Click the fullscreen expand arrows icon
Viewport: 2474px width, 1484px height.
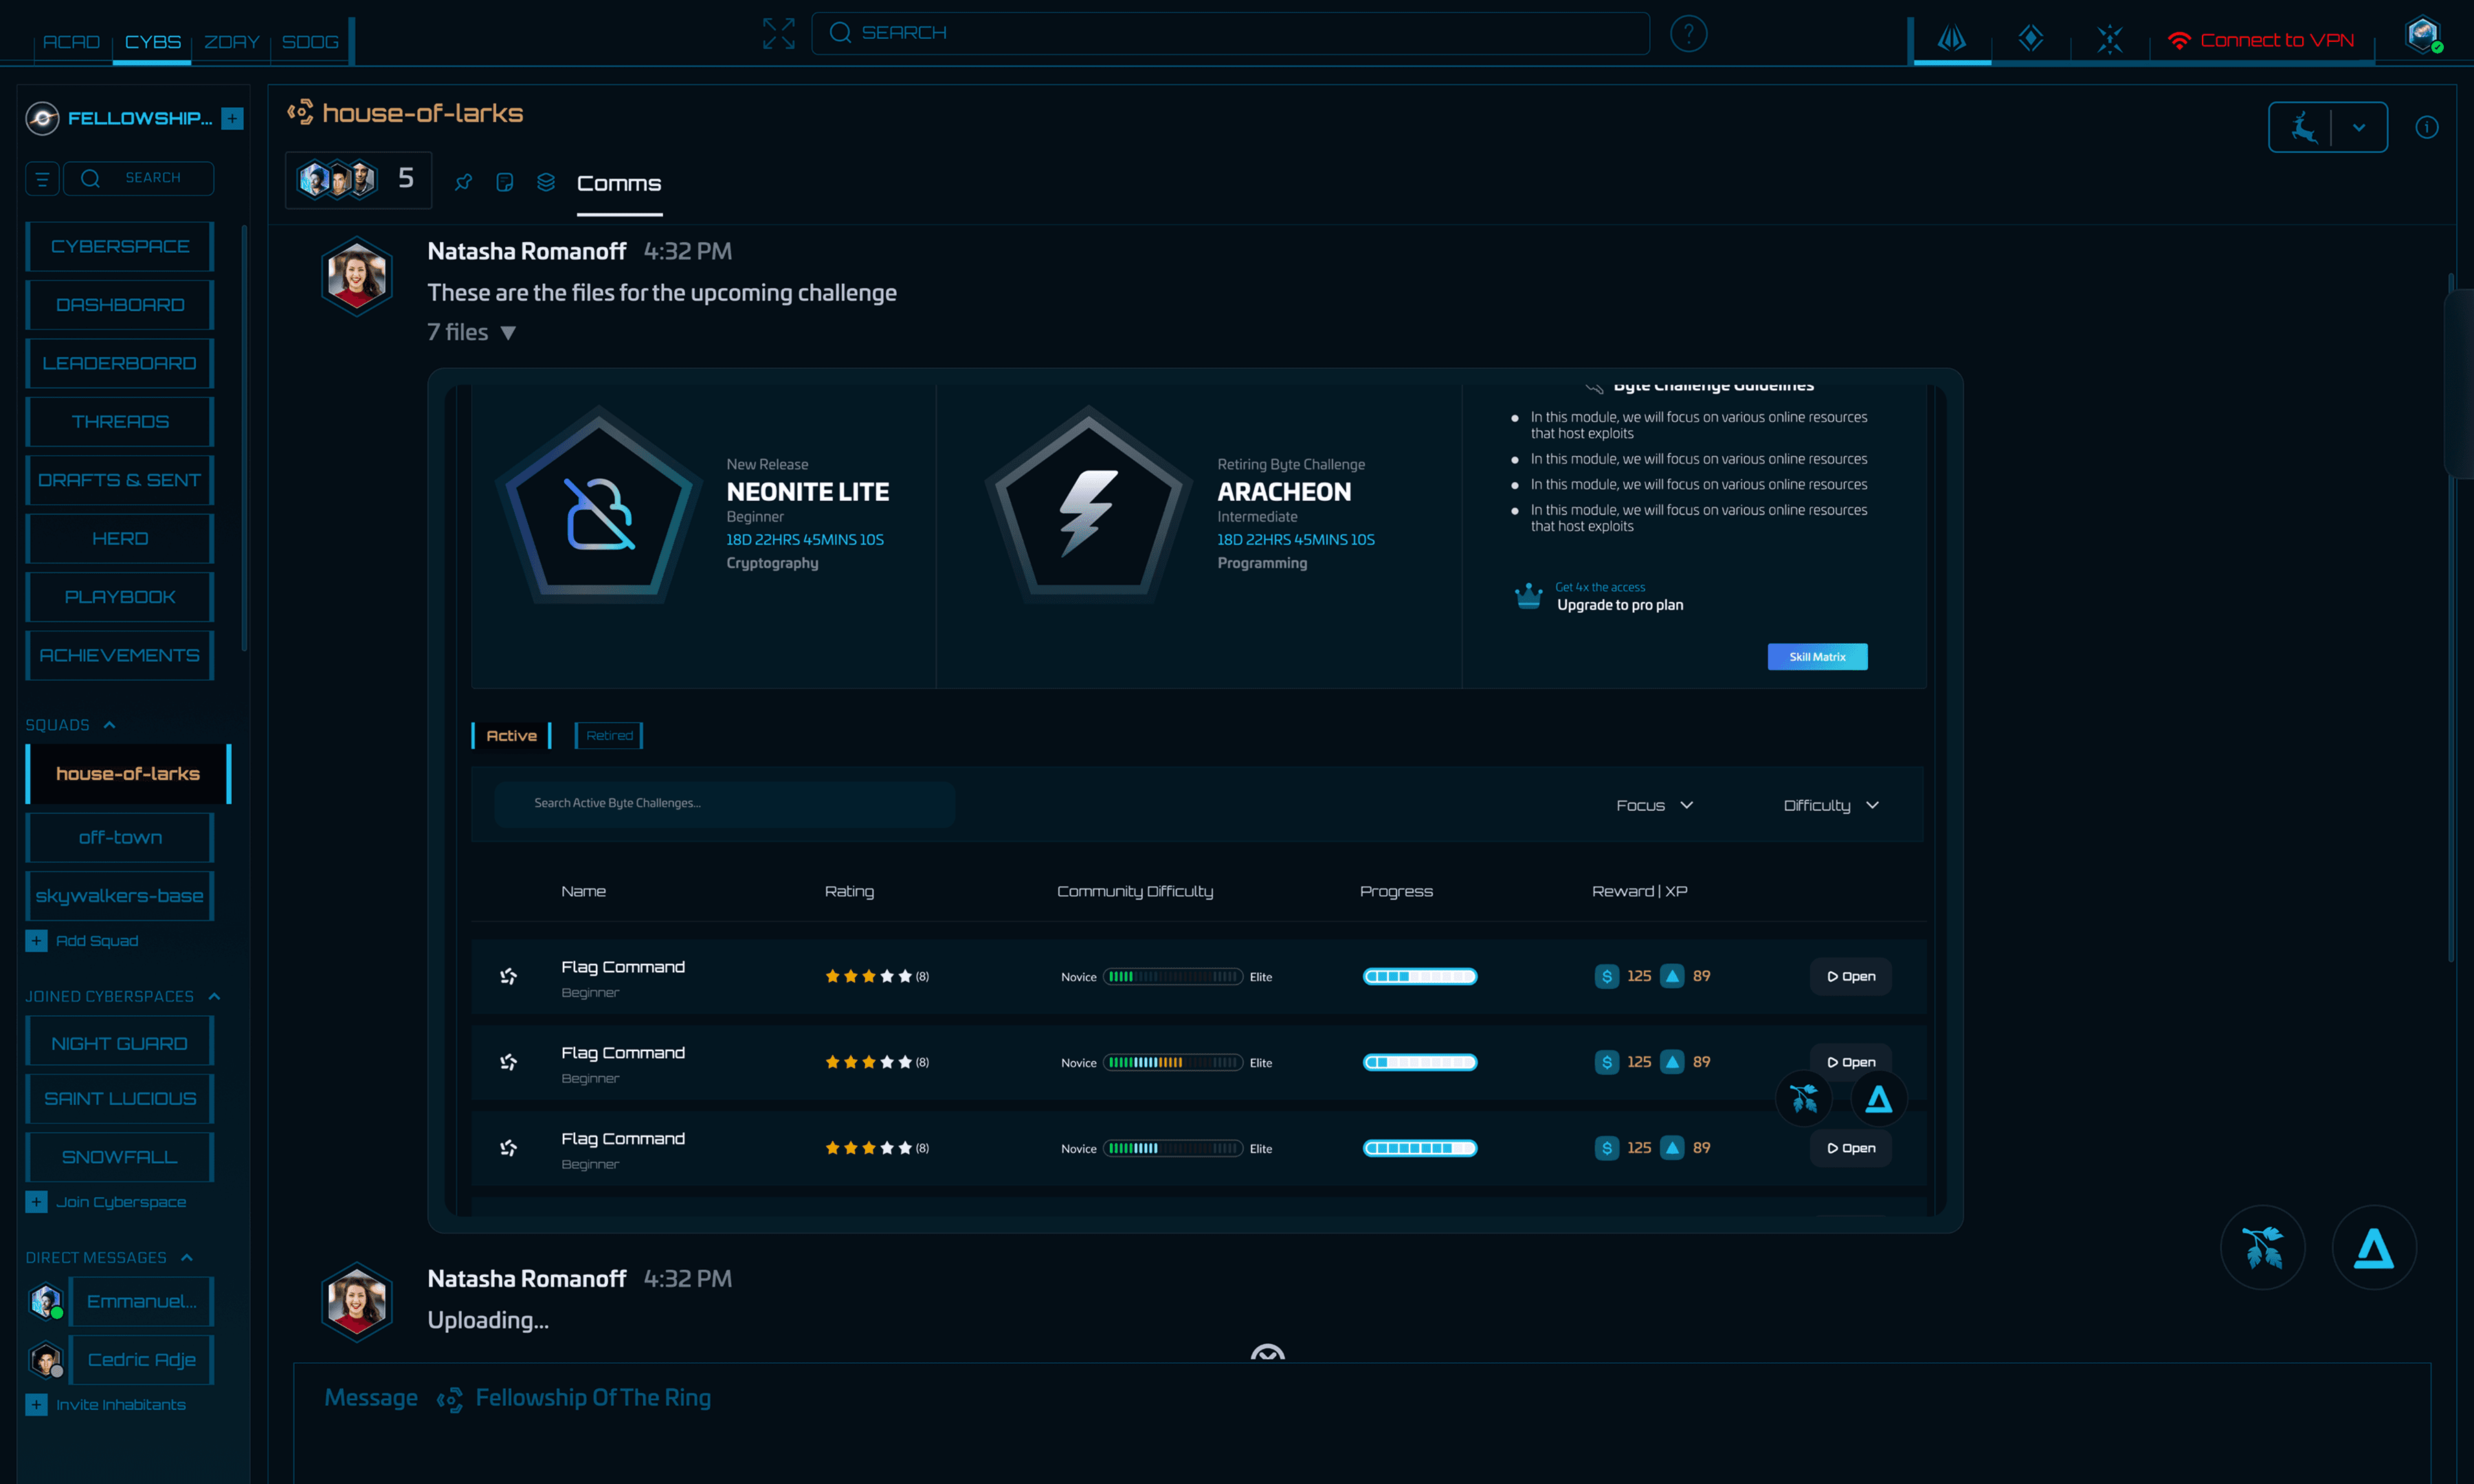778,34
